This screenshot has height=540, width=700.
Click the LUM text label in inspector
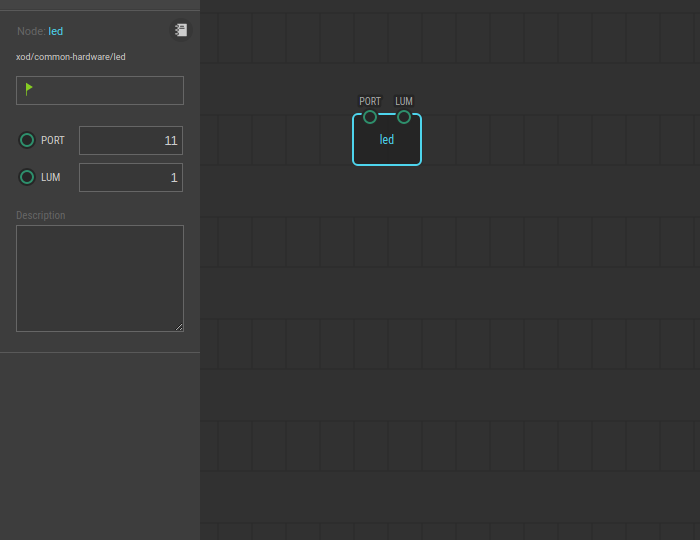pyautogui.click(x=51, y=178)
